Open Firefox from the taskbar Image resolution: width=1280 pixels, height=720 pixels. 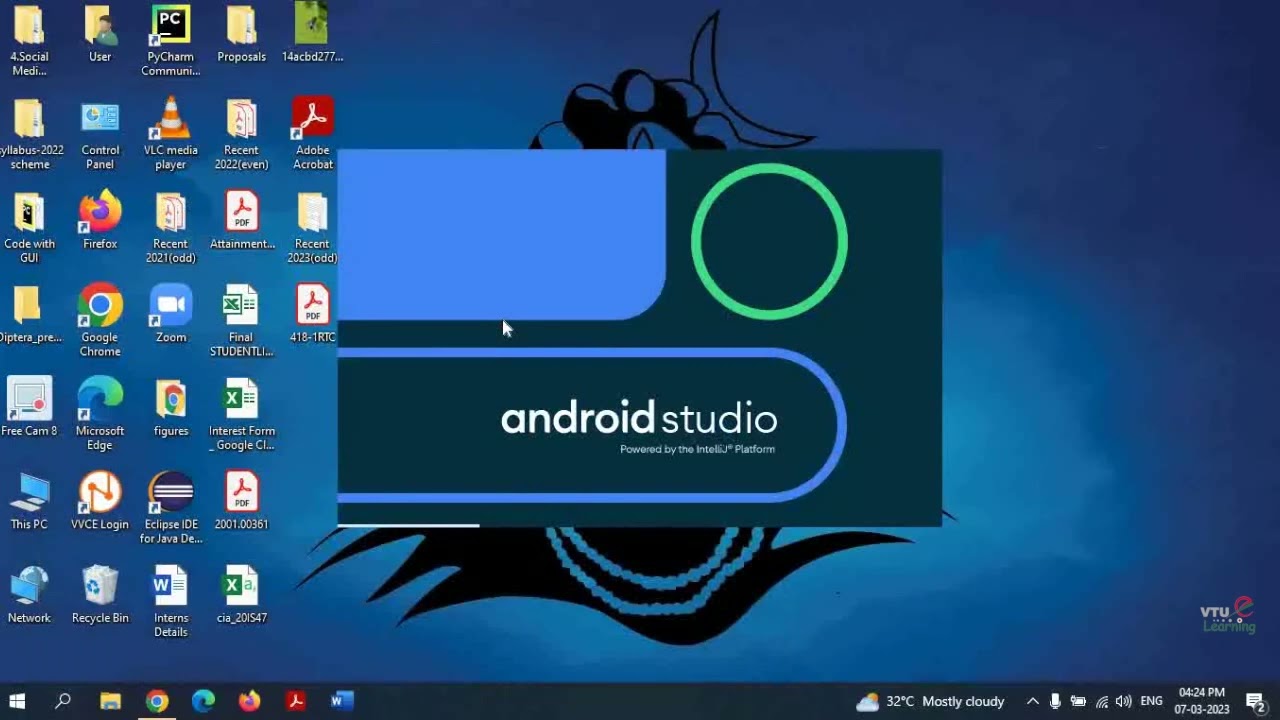click(x=249, y=701)
